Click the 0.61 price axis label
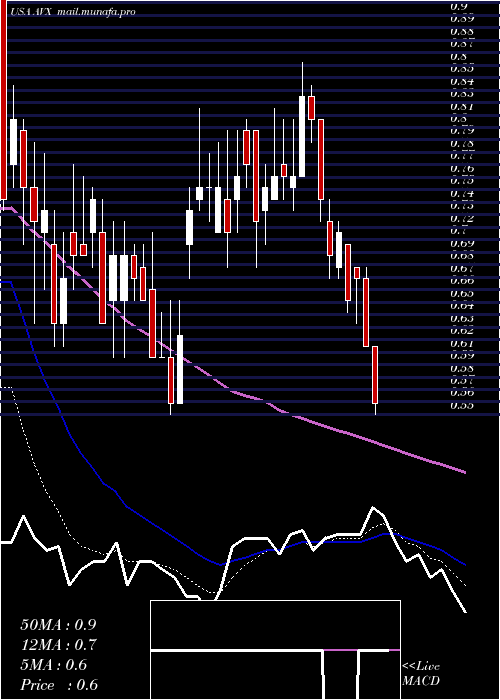Image resolution: width=500 pixels, height=700 pixels. tap(461, 344)
